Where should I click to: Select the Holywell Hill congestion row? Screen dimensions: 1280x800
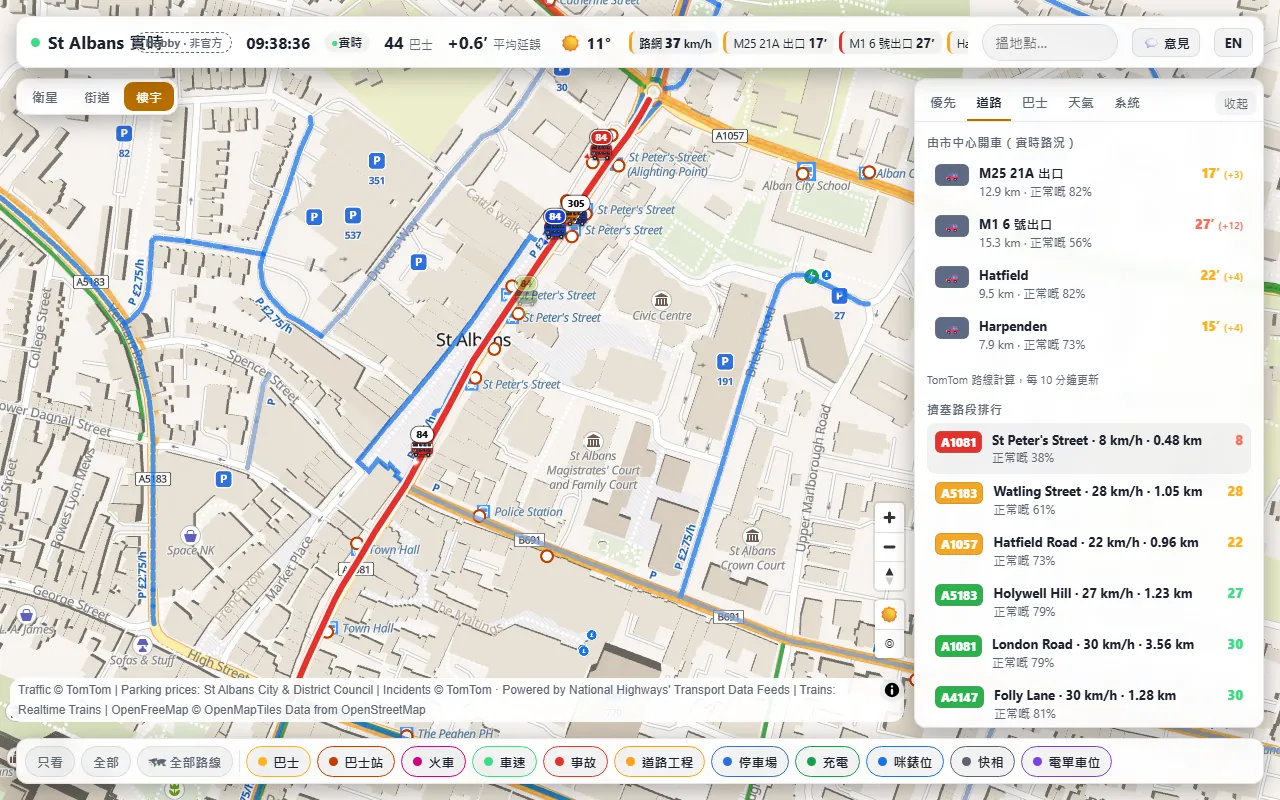1089,602
